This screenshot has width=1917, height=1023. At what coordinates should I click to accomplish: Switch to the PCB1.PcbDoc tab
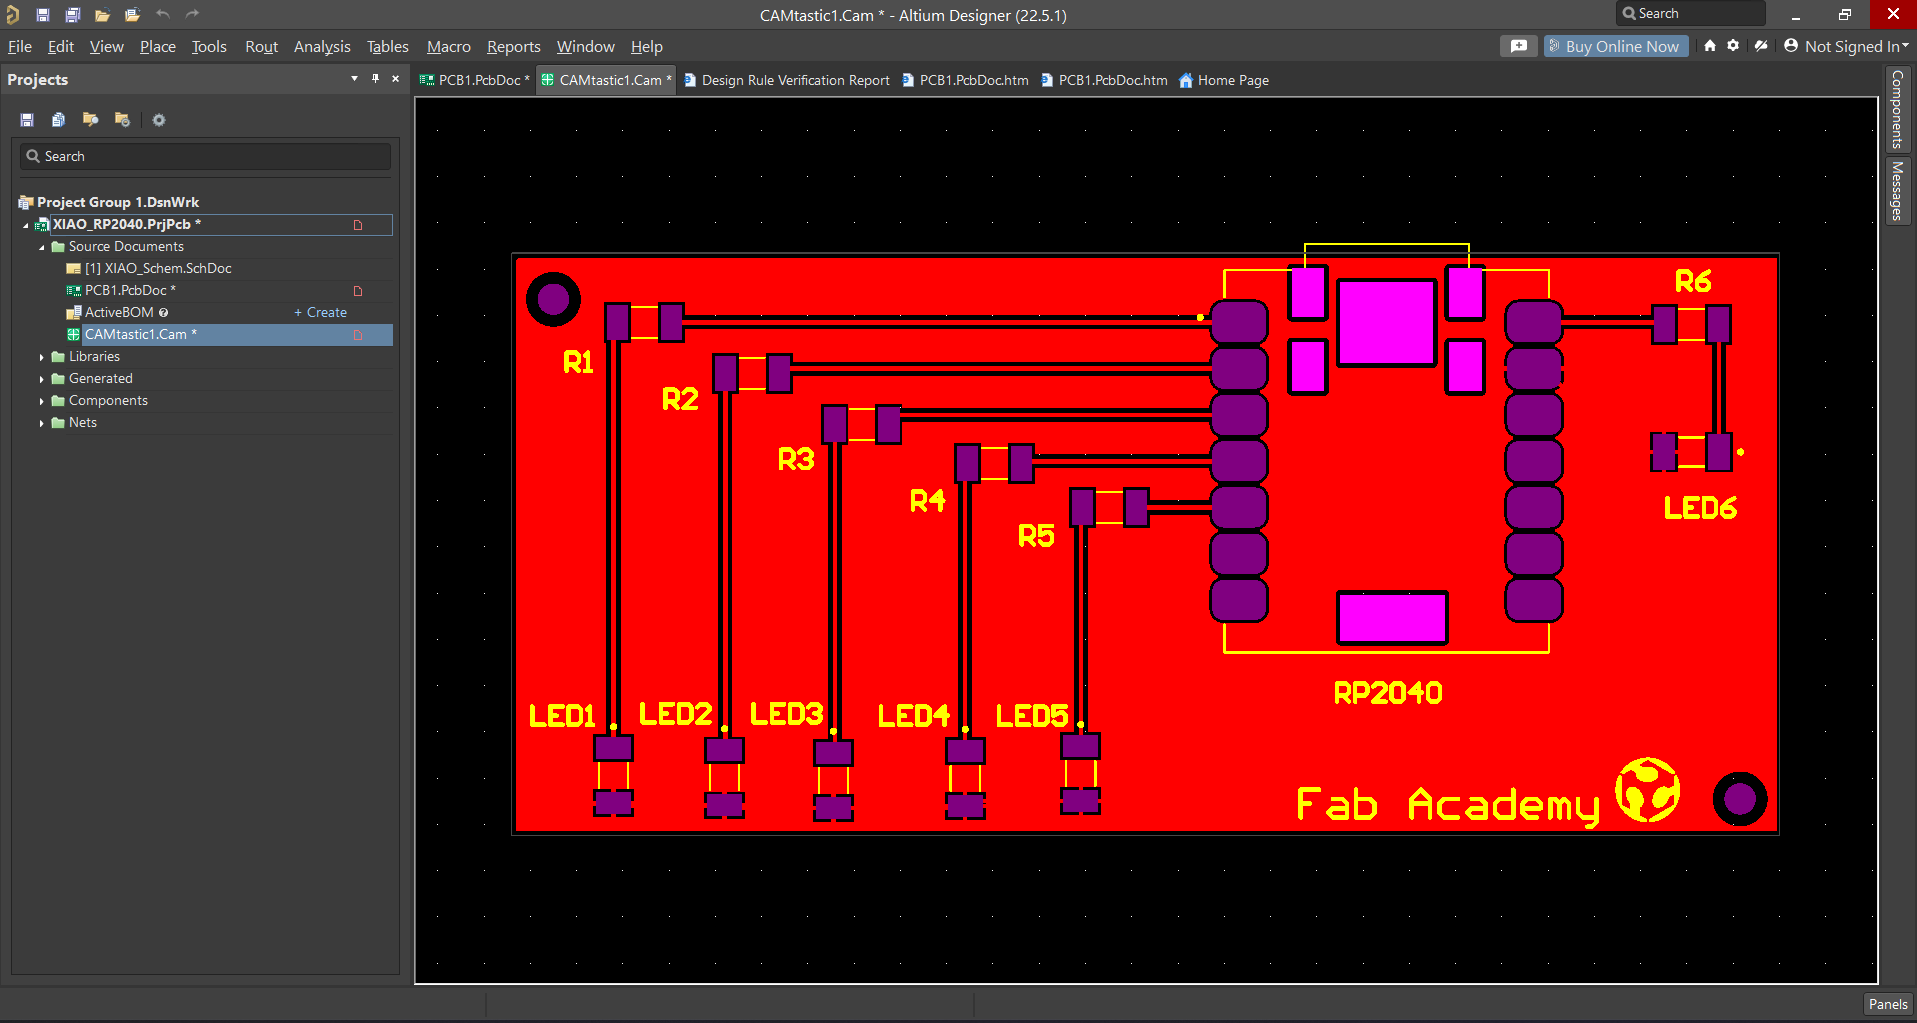tap(475, 80)
